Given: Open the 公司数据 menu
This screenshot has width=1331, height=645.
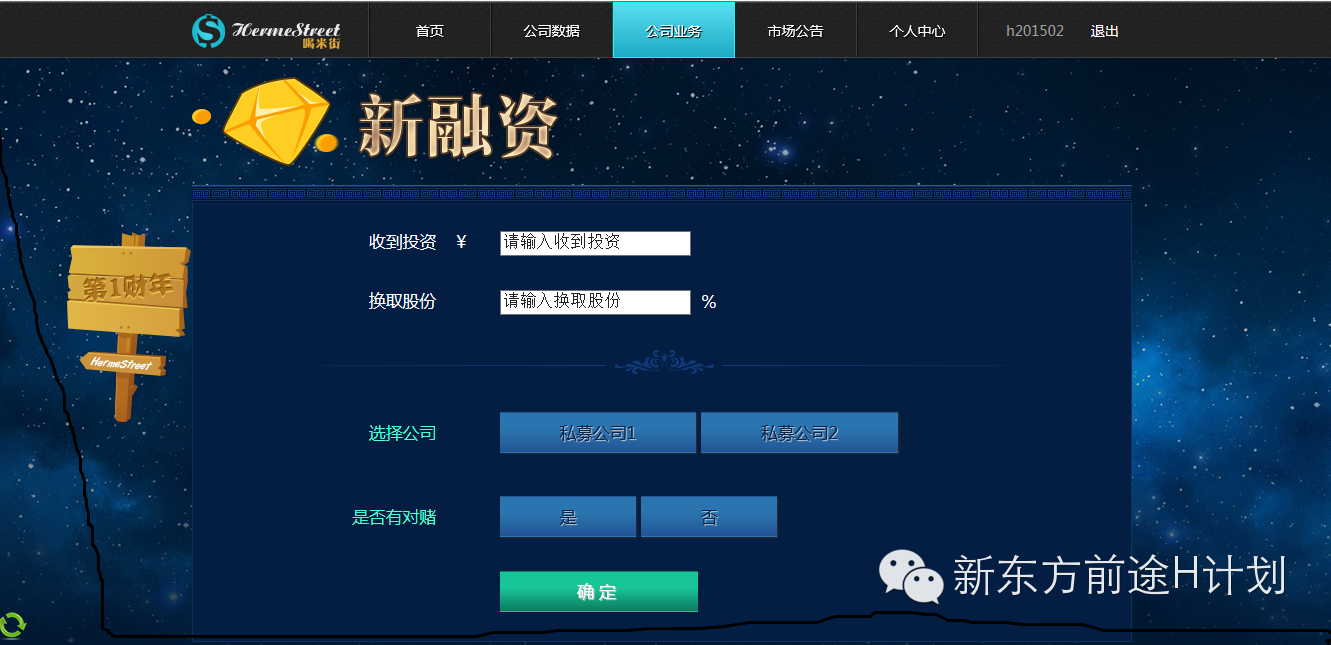Looking at the screenshot, I should tap(551, 30).
